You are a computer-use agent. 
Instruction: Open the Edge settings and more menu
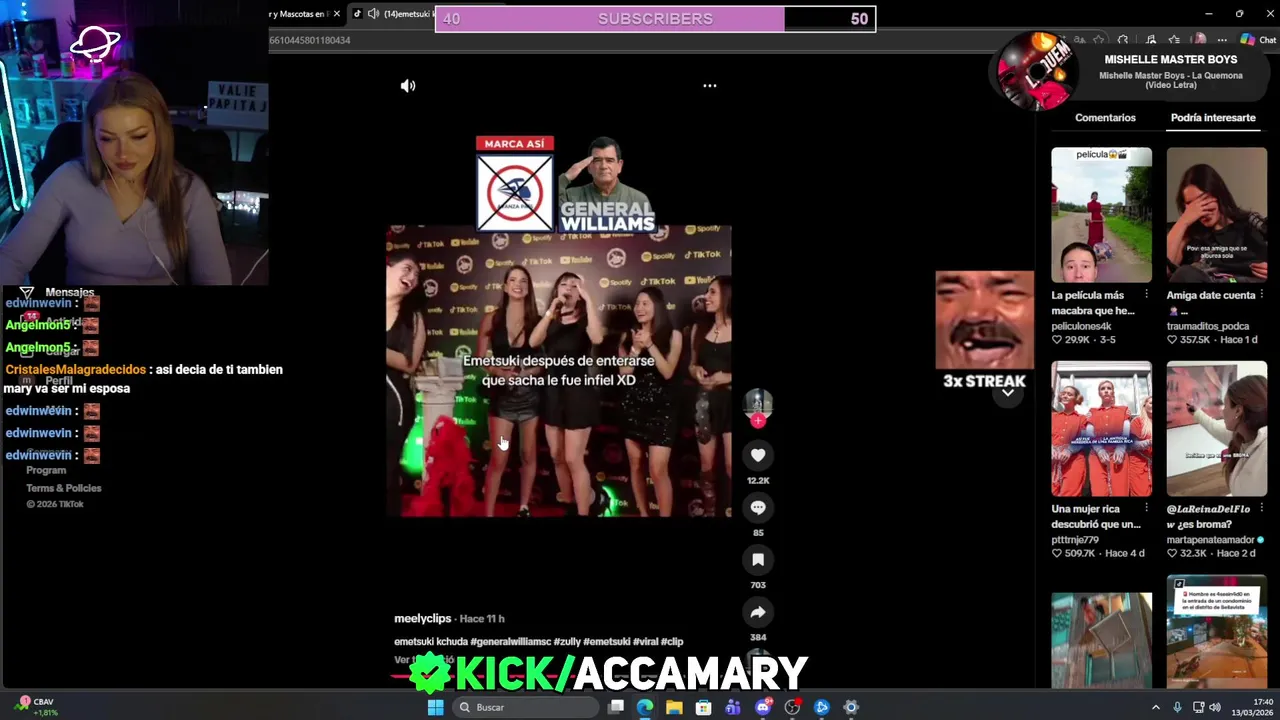1222,40
